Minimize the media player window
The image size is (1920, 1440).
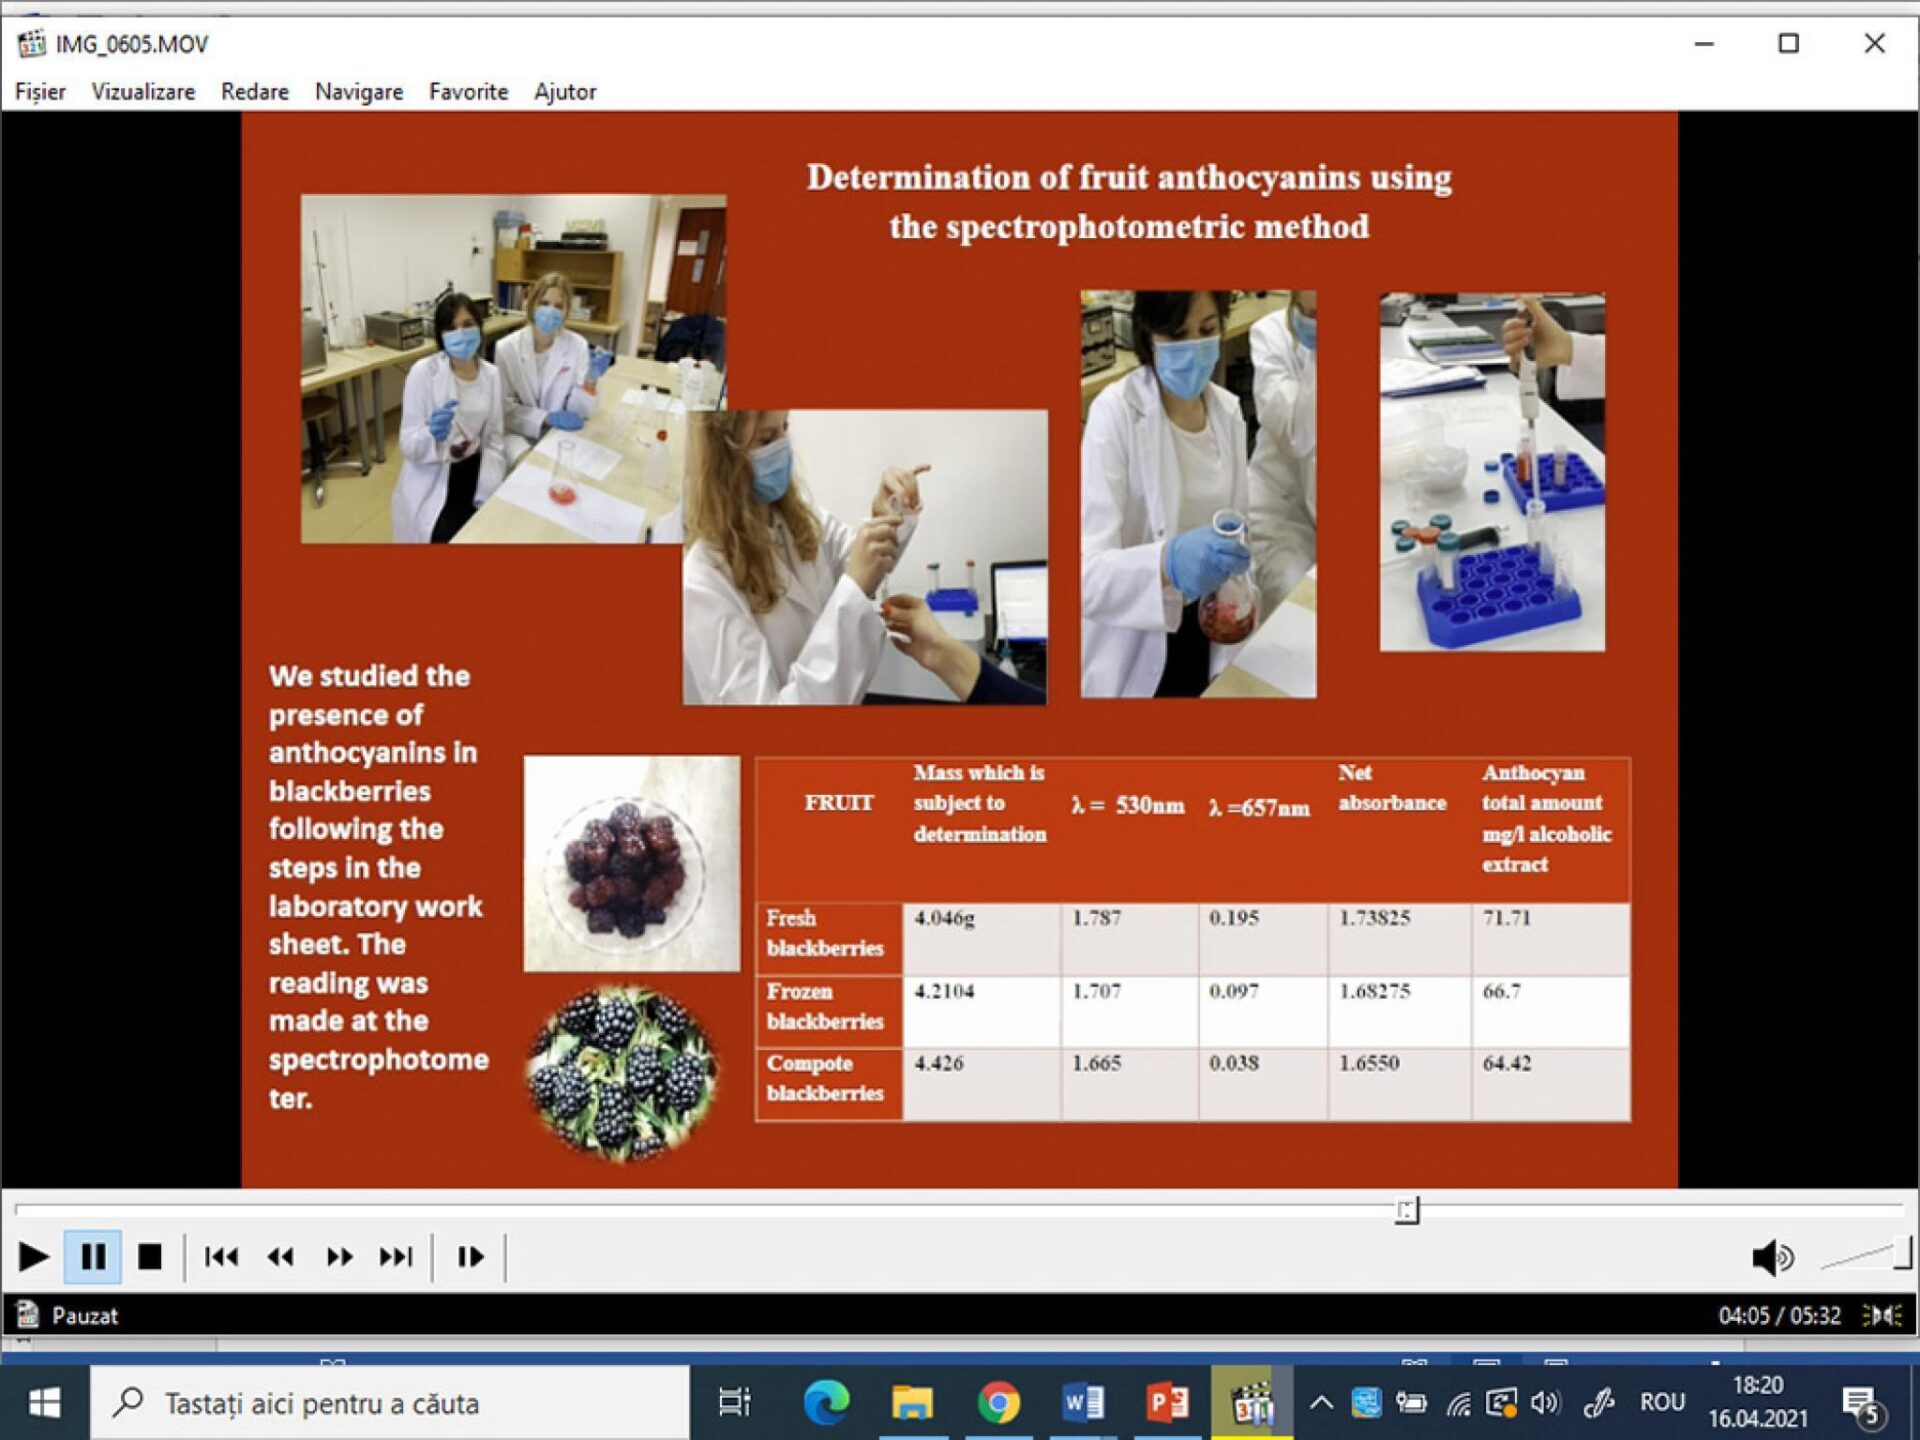(x=1704, y=43)
